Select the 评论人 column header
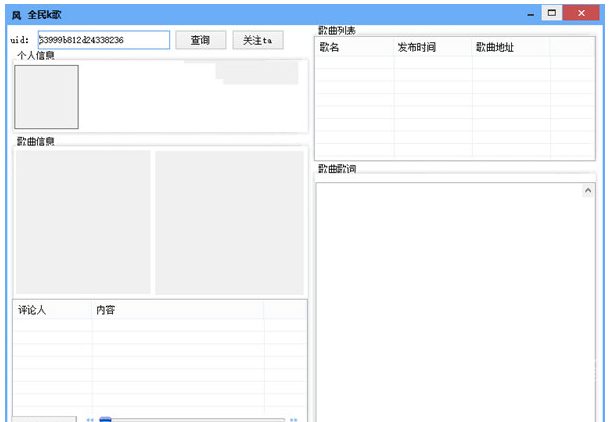613x422 pixels. [x=52, y=310]
